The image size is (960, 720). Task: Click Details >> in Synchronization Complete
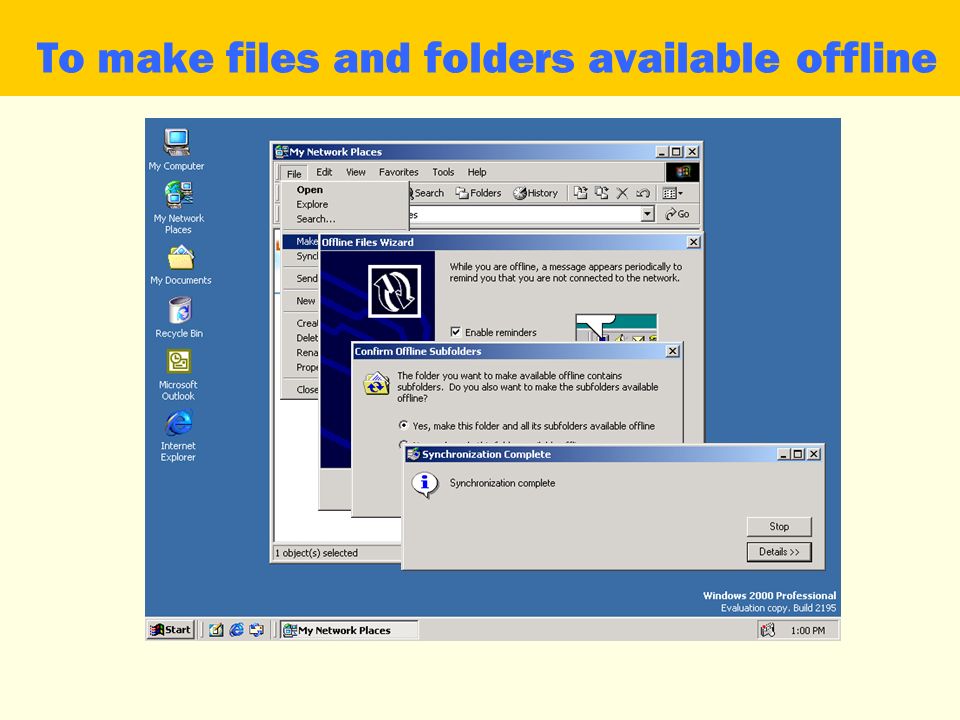click(779, 552)
